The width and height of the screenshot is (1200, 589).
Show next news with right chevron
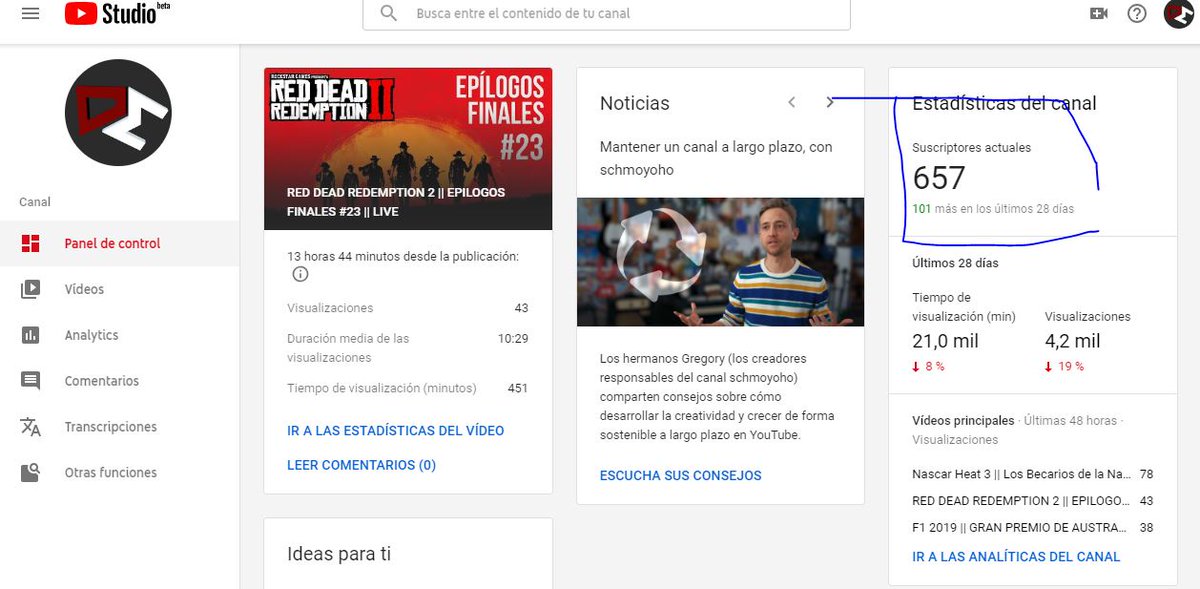830,102
